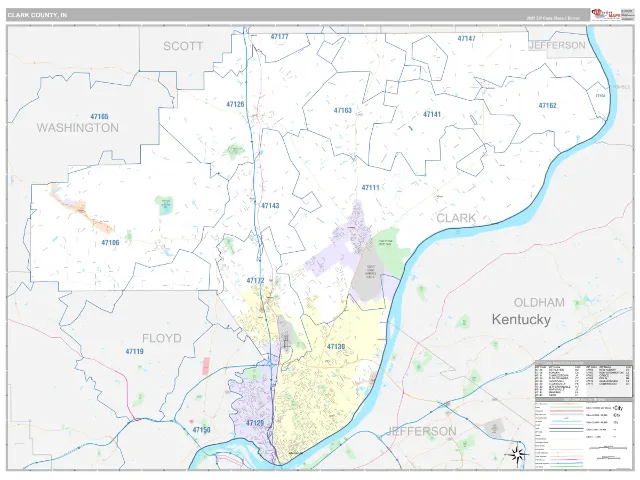
Task: Click ZIP code label 47165
Action: pyautogui.click(x=100, y=116)
